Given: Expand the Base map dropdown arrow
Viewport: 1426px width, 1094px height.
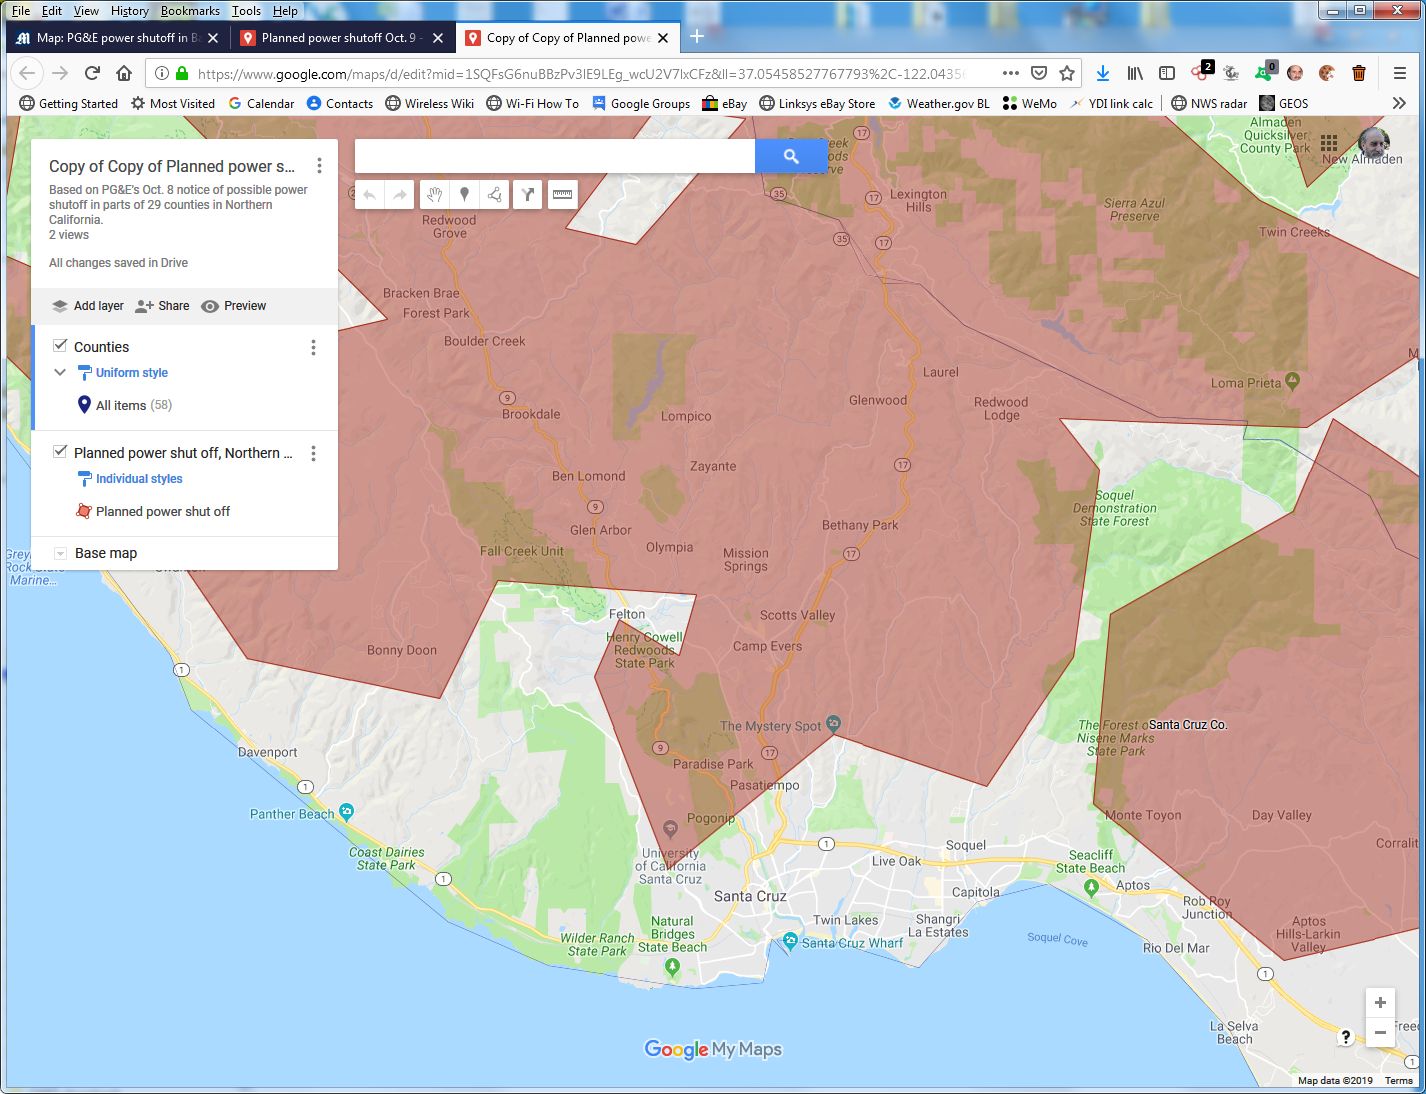Looking at the screenshot, I should [x=60, y=553].
